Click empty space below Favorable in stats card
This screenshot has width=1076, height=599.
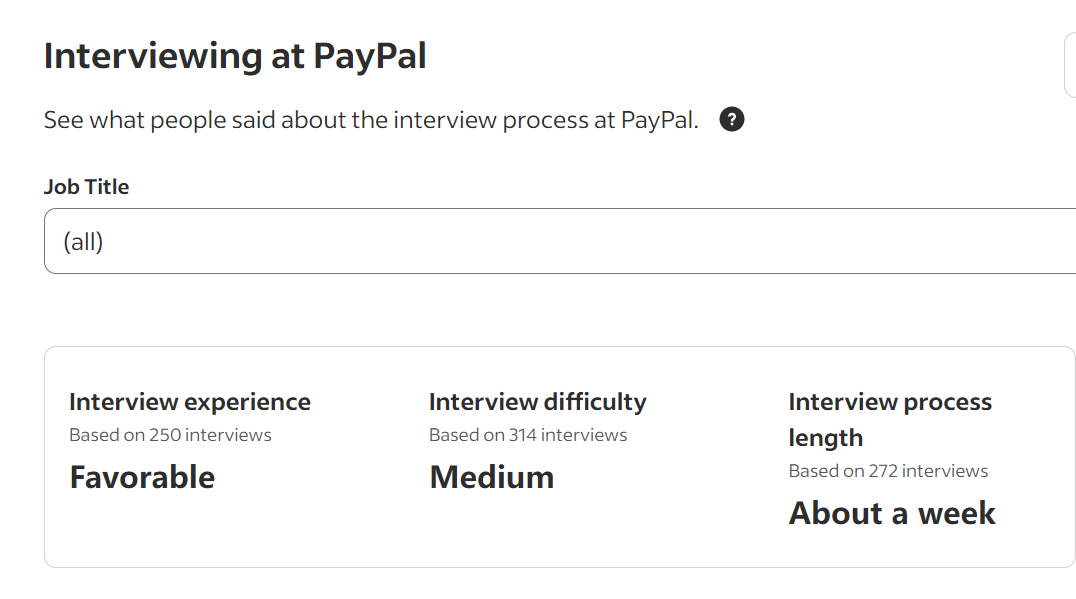point(206,532)
